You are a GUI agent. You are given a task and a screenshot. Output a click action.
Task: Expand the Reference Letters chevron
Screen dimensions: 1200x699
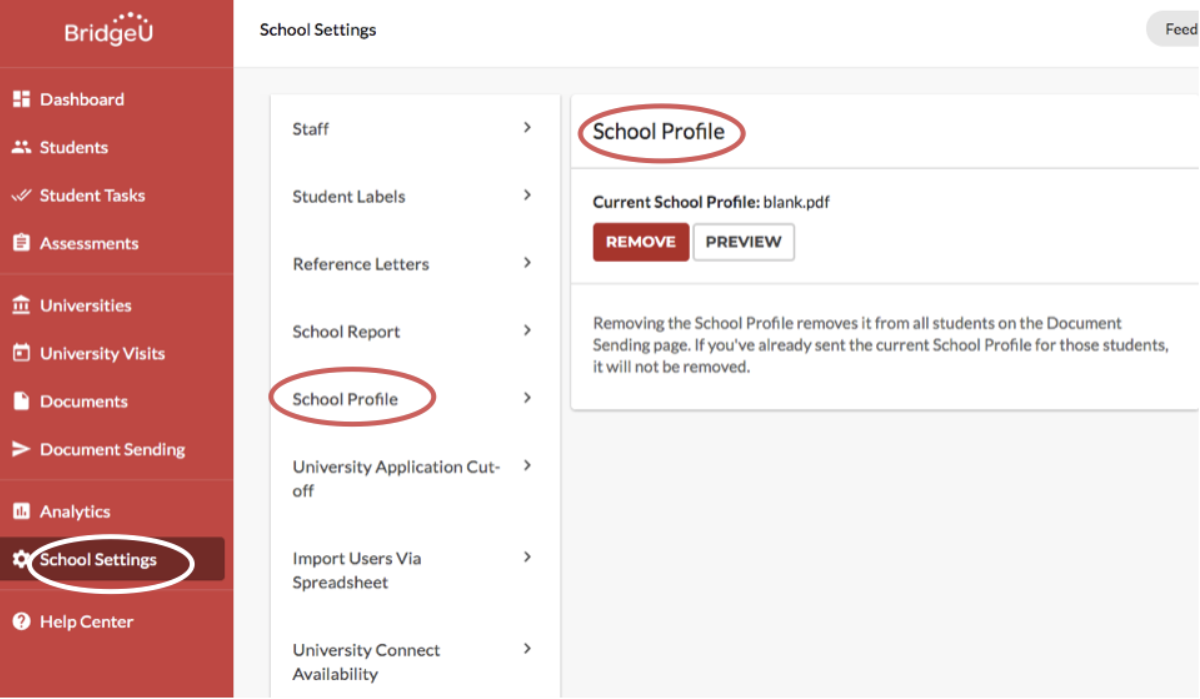[527, 263]
